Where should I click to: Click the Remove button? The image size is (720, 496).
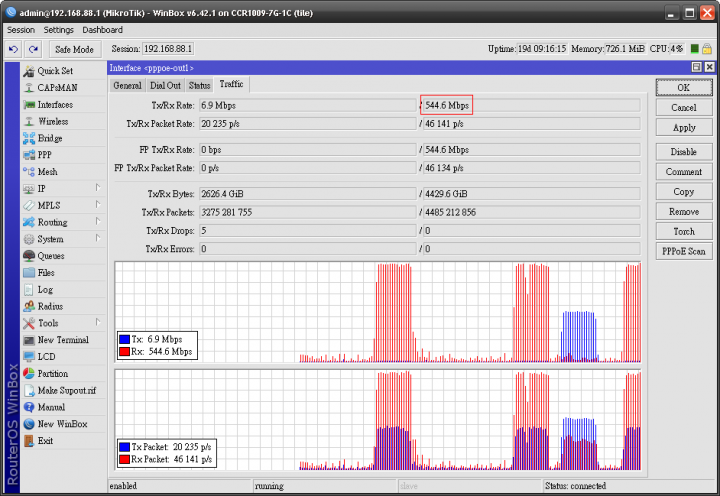pos(684,212)
